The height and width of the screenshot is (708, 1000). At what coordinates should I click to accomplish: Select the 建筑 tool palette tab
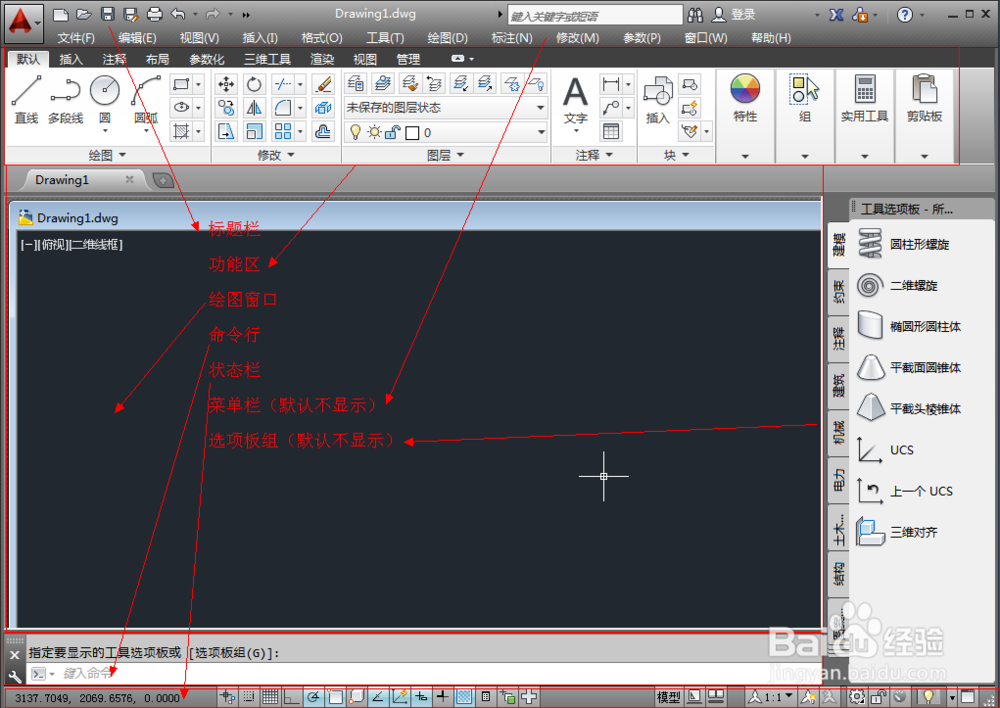pos(838,385)
